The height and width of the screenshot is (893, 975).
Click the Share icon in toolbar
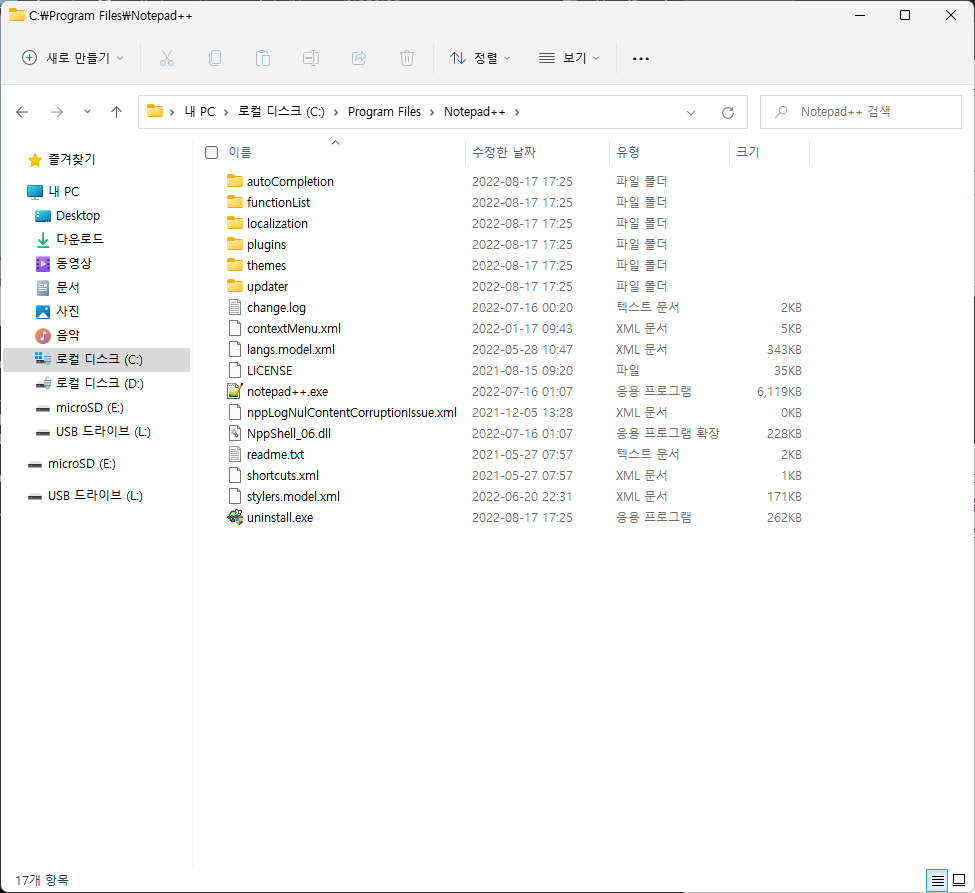[359, 58]
